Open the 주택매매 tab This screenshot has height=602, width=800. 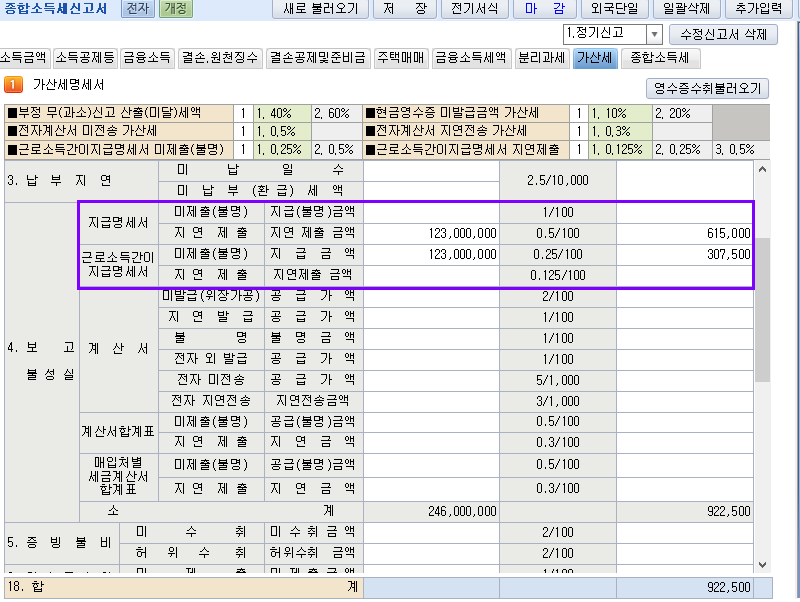tap(401, 58)
